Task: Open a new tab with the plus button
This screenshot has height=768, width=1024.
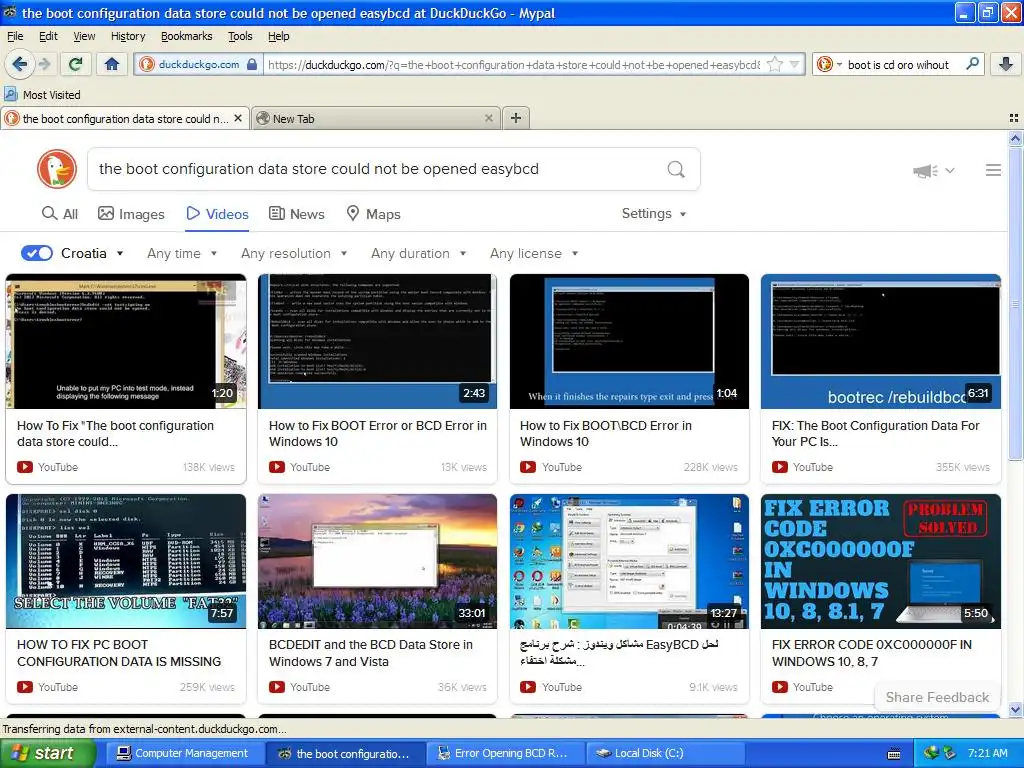Action: (516, 118)
